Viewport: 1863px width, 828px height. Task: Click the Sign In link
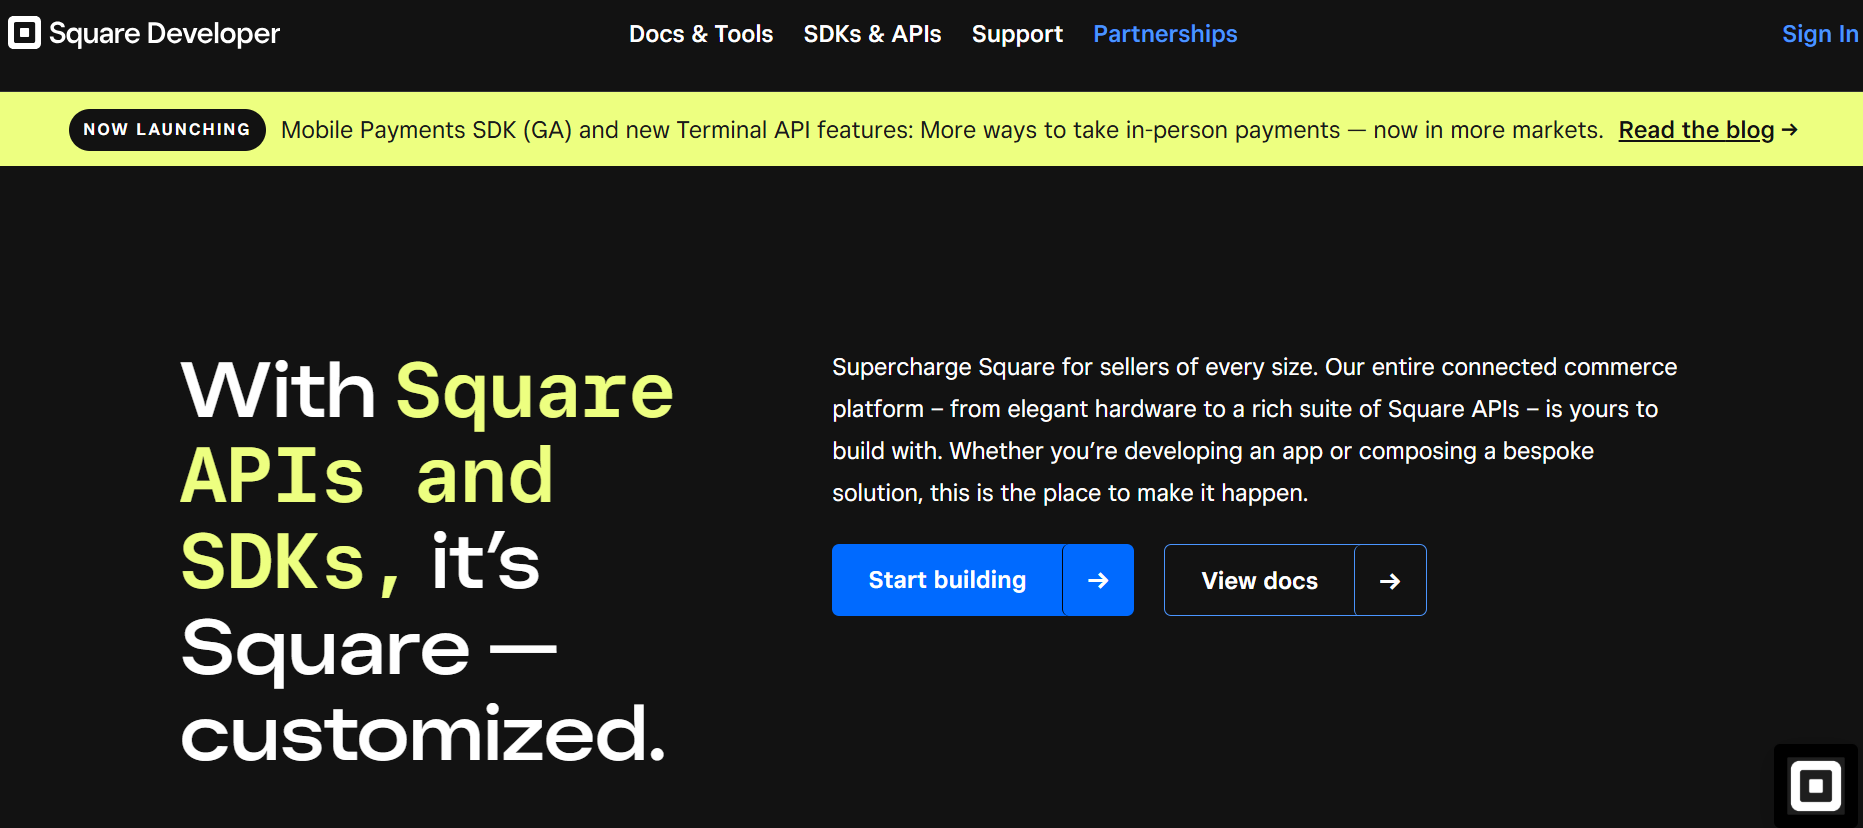click(x=1820, y=34)
